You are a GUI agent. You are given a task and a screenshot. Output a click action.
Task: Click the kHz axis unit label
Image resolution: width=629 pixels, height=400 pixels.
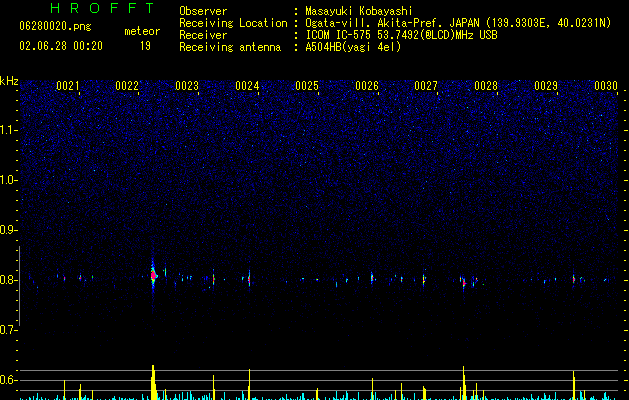pyautogui.click(x=9, y=81)
